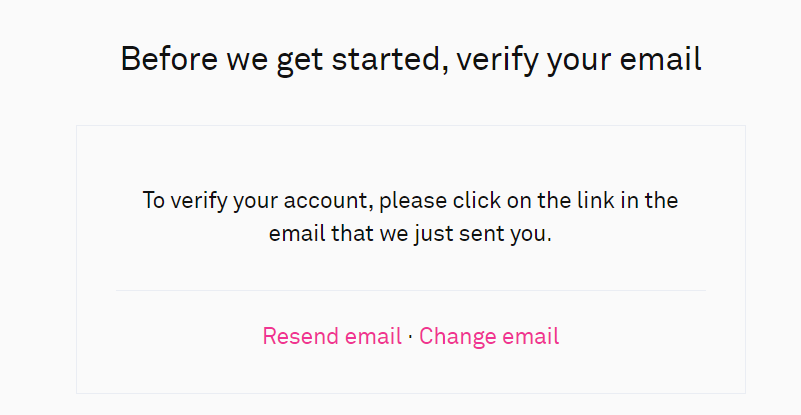Click the dot separator between the pink links
The height and width of the screenshot is (415, 801).
(x=410, y=337)
